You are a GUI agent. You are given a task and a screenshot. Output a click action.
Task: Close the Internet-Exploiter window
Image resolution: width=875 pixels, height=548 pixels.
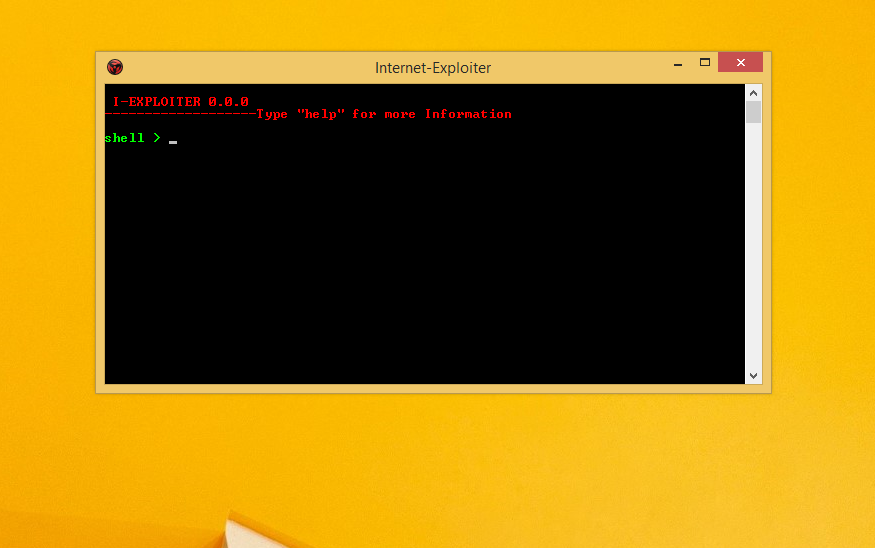[741, 63]
